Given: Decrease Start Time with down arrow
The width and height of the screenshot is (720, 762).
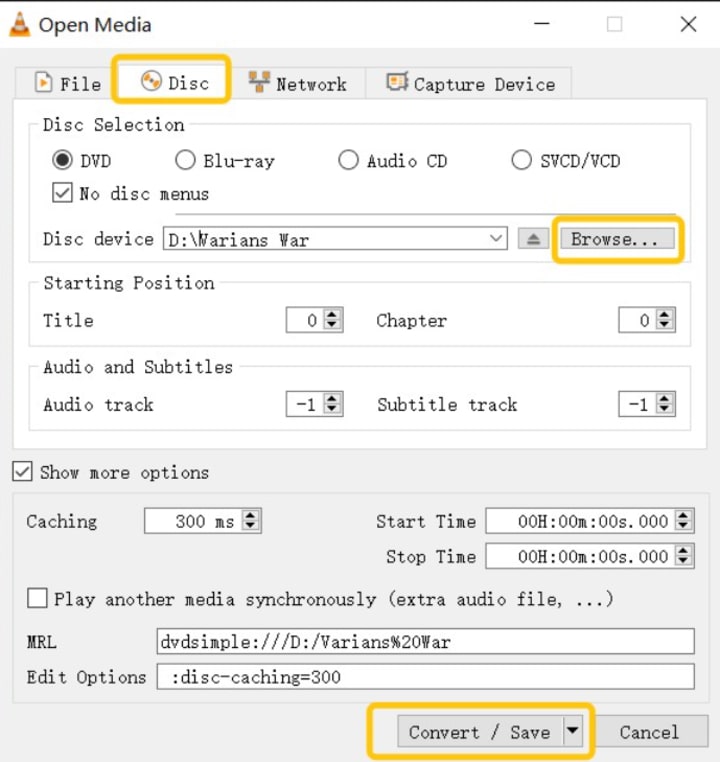Looking at the screenshot, I should 684,526.
